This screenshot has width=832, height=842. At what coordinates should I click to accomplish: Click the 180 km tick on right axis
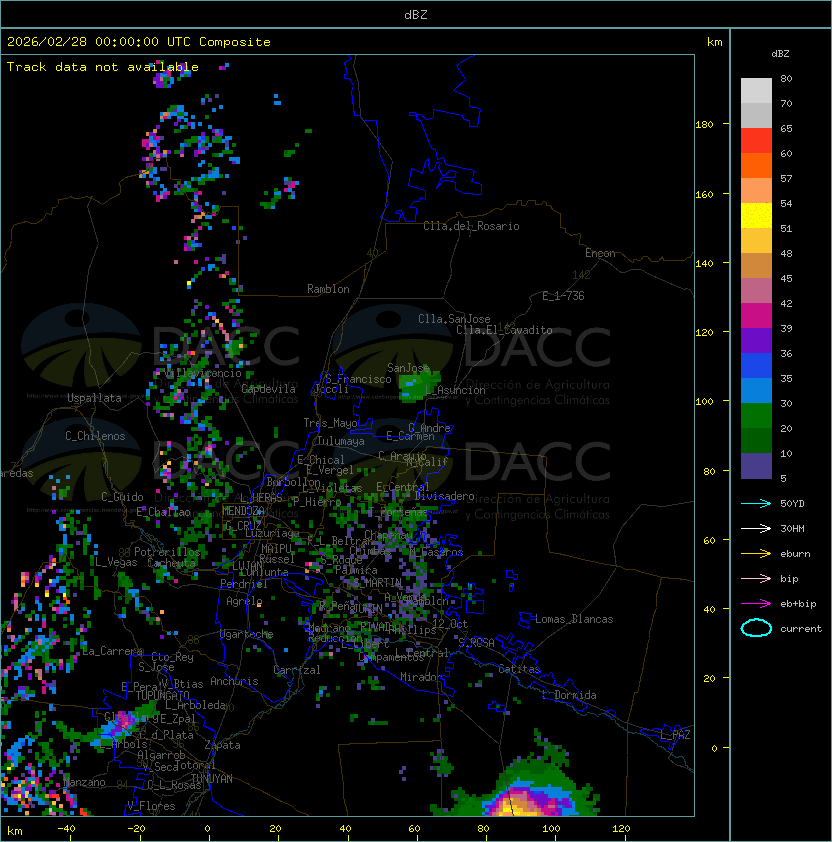coord(704,125)
